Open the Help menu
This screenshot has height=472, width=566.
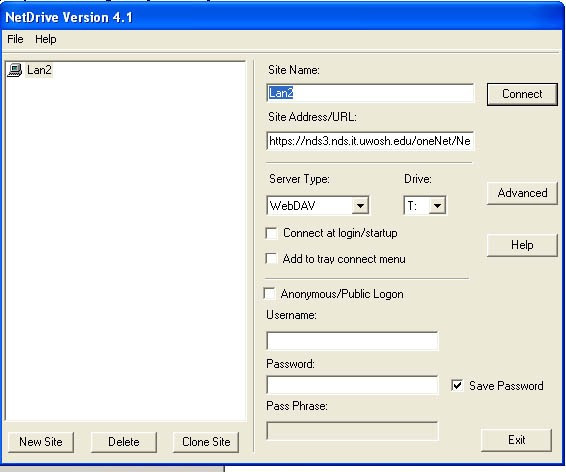click(45, 39)
